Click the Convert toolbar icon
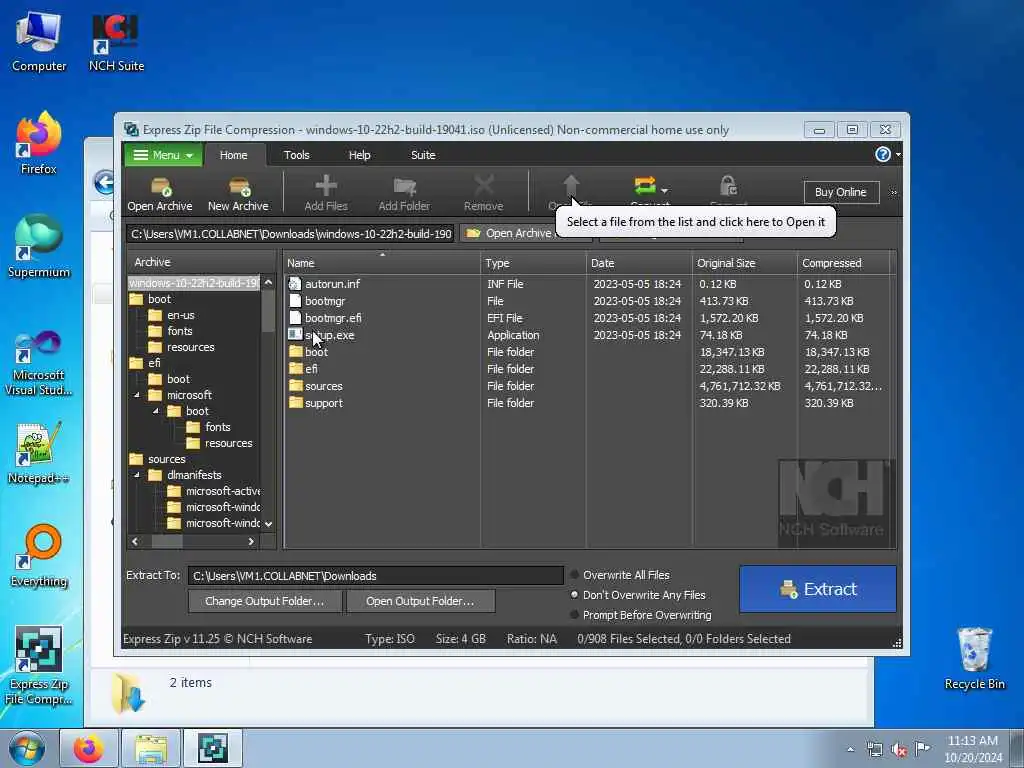 coord(645,186)
